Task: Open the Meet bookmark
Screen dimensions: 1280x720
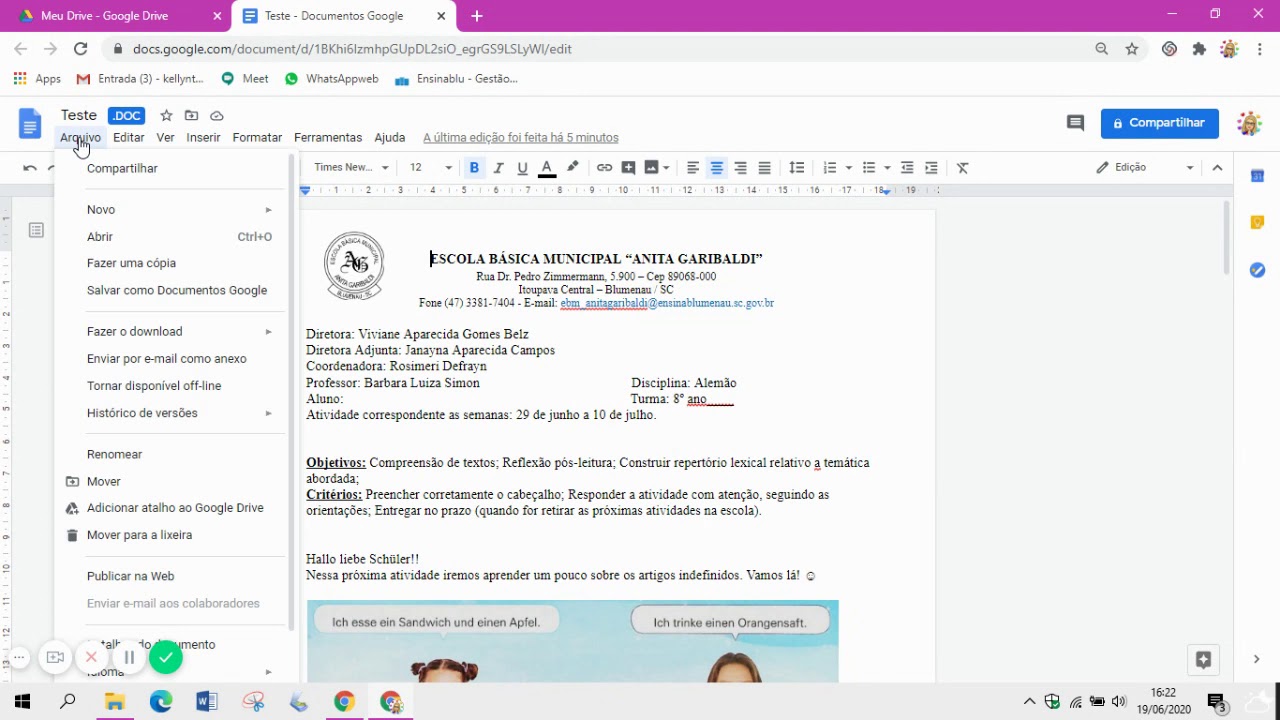Action: [245, 79]
